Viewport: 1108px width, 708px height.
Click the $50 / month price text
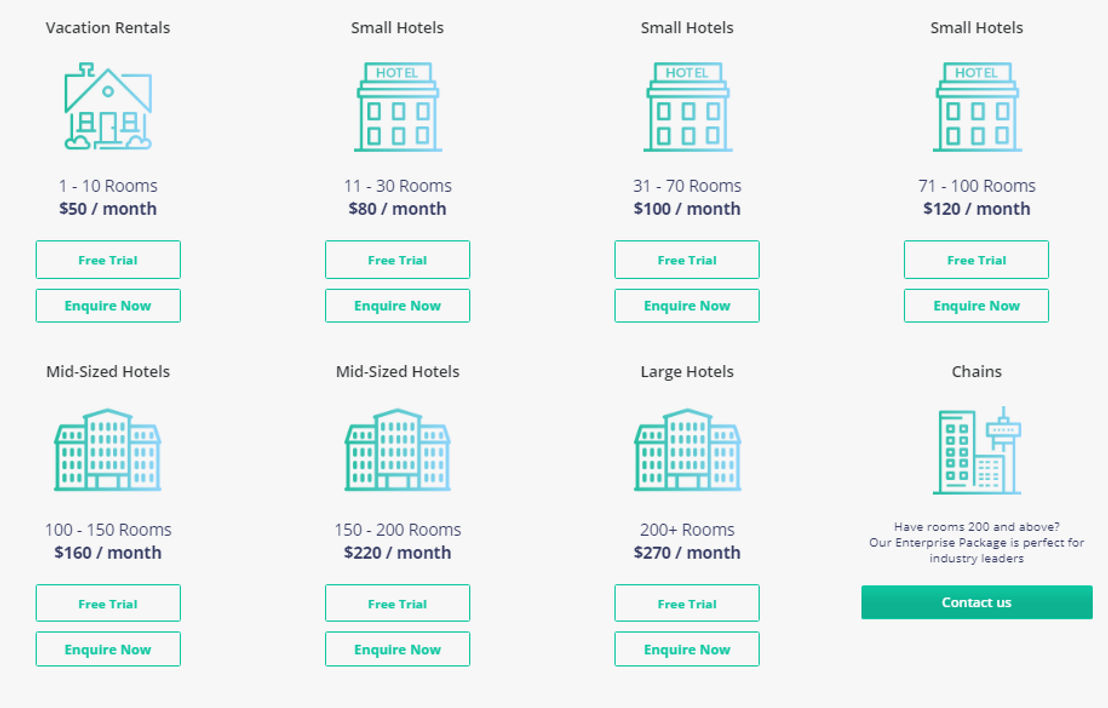pos(108,208)
